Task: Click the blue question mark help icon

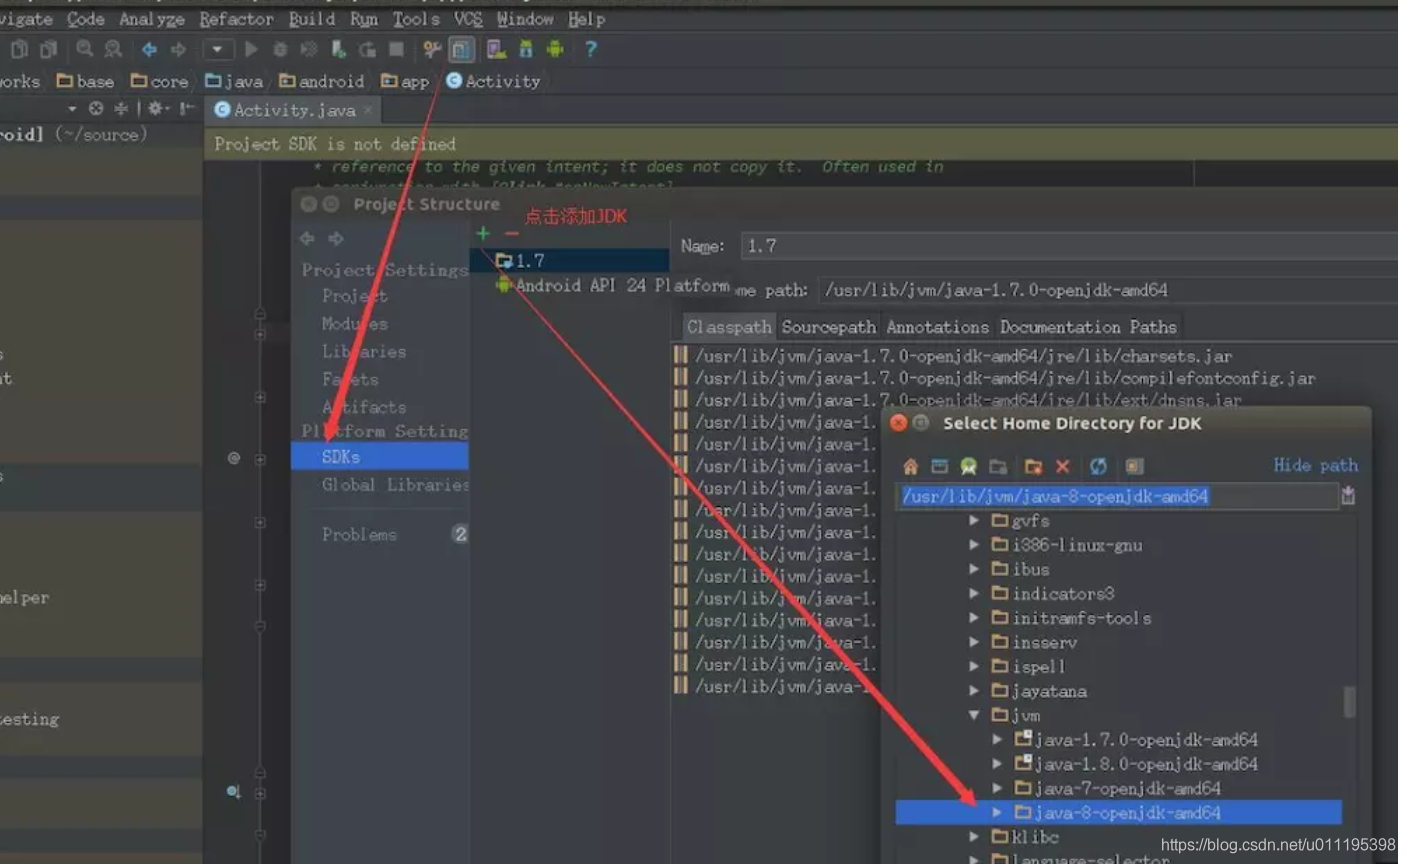Action: [590, 49]
